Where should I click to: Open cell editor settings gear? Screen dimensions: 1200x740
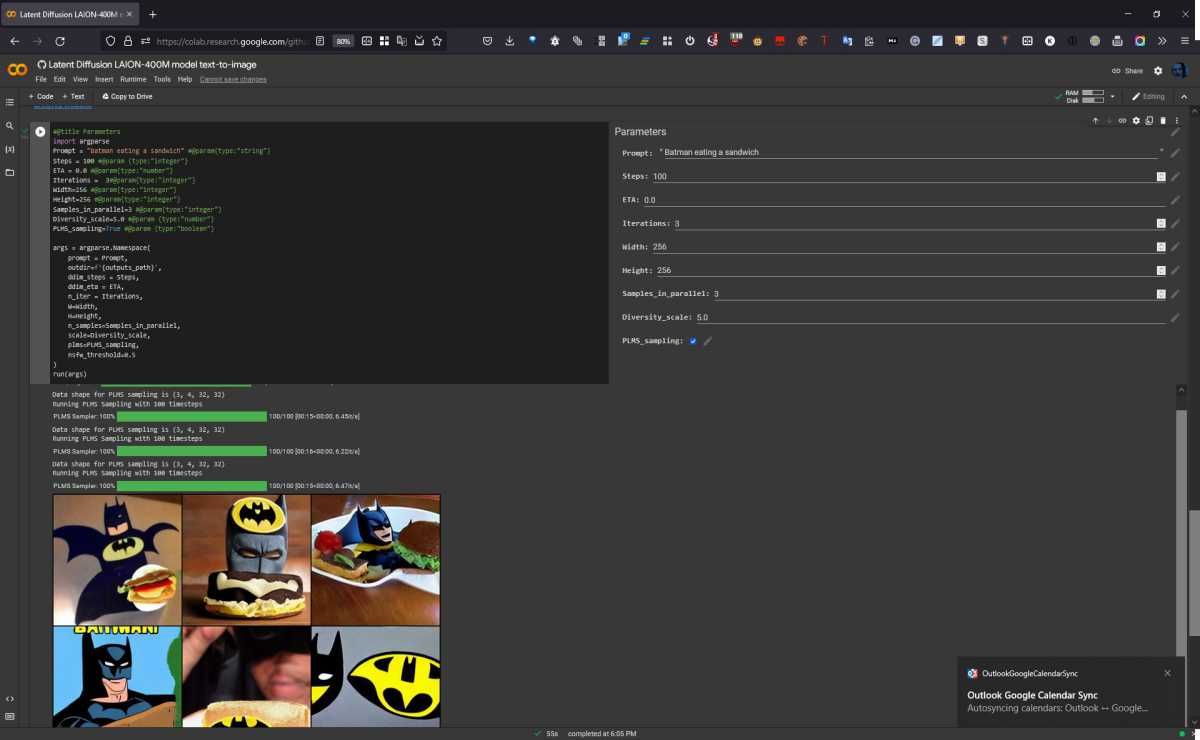pos(1136,120)
